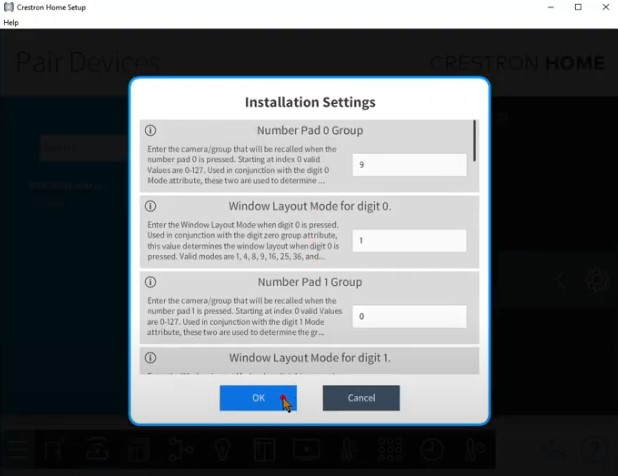The image size is (618, 476).
Task: Click the OK button in Installation Settings
Action: pos(258,398)
